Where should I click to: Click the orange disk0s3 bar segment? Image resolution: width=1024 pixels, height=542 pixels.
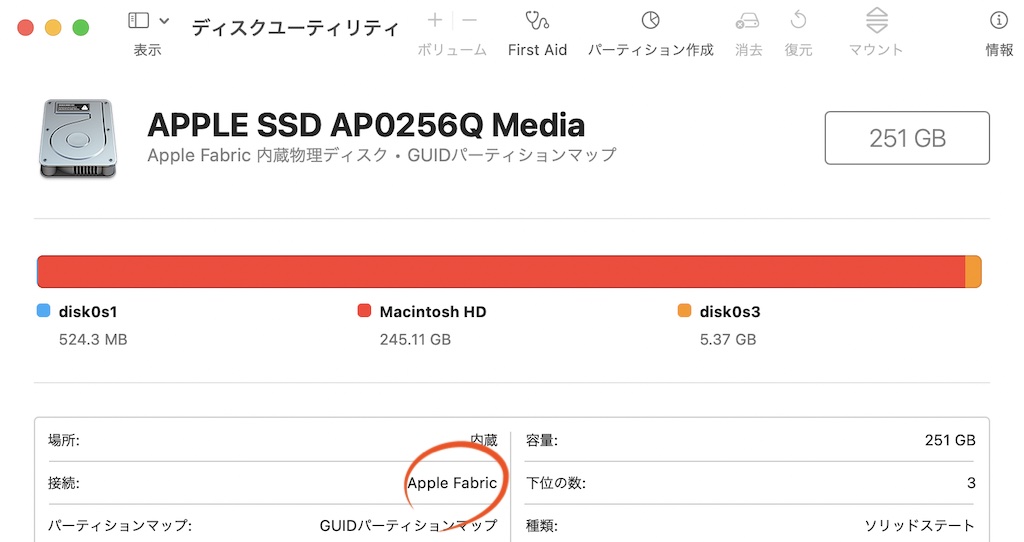point(973,272)
